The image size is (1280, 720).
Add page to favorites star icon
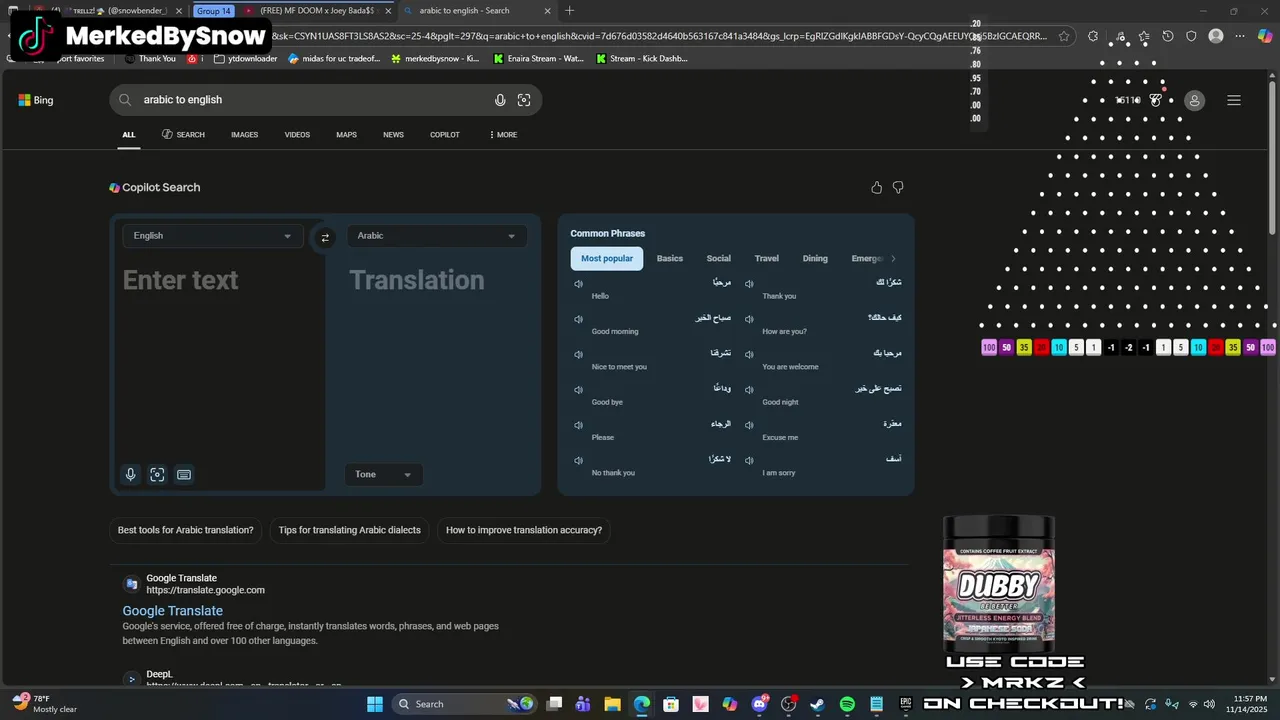[x=1064, y=36]
